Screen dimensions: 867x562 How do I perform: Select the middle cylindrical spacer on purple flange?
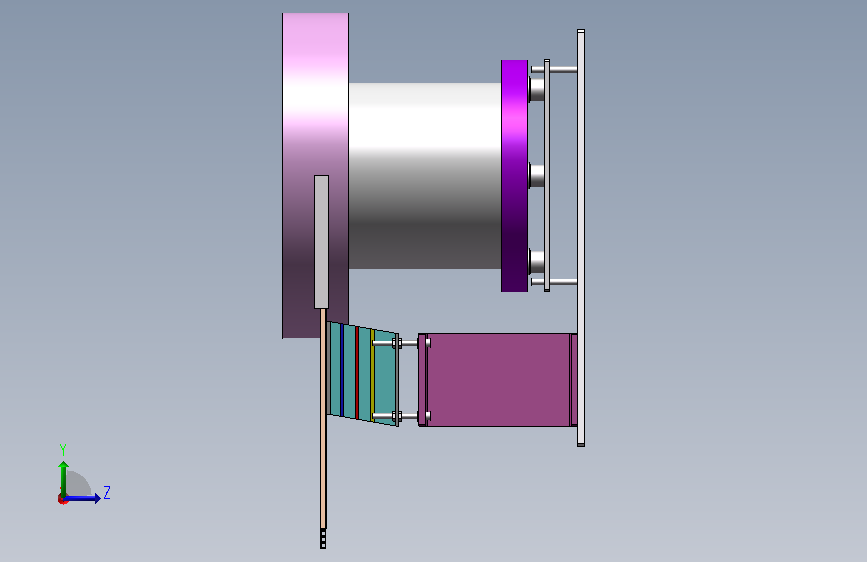point(536,175)
